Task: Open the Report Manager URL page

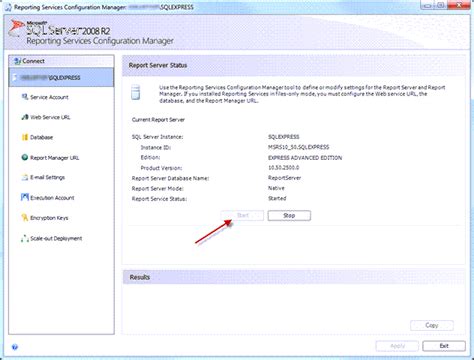Action: (54, 158)
